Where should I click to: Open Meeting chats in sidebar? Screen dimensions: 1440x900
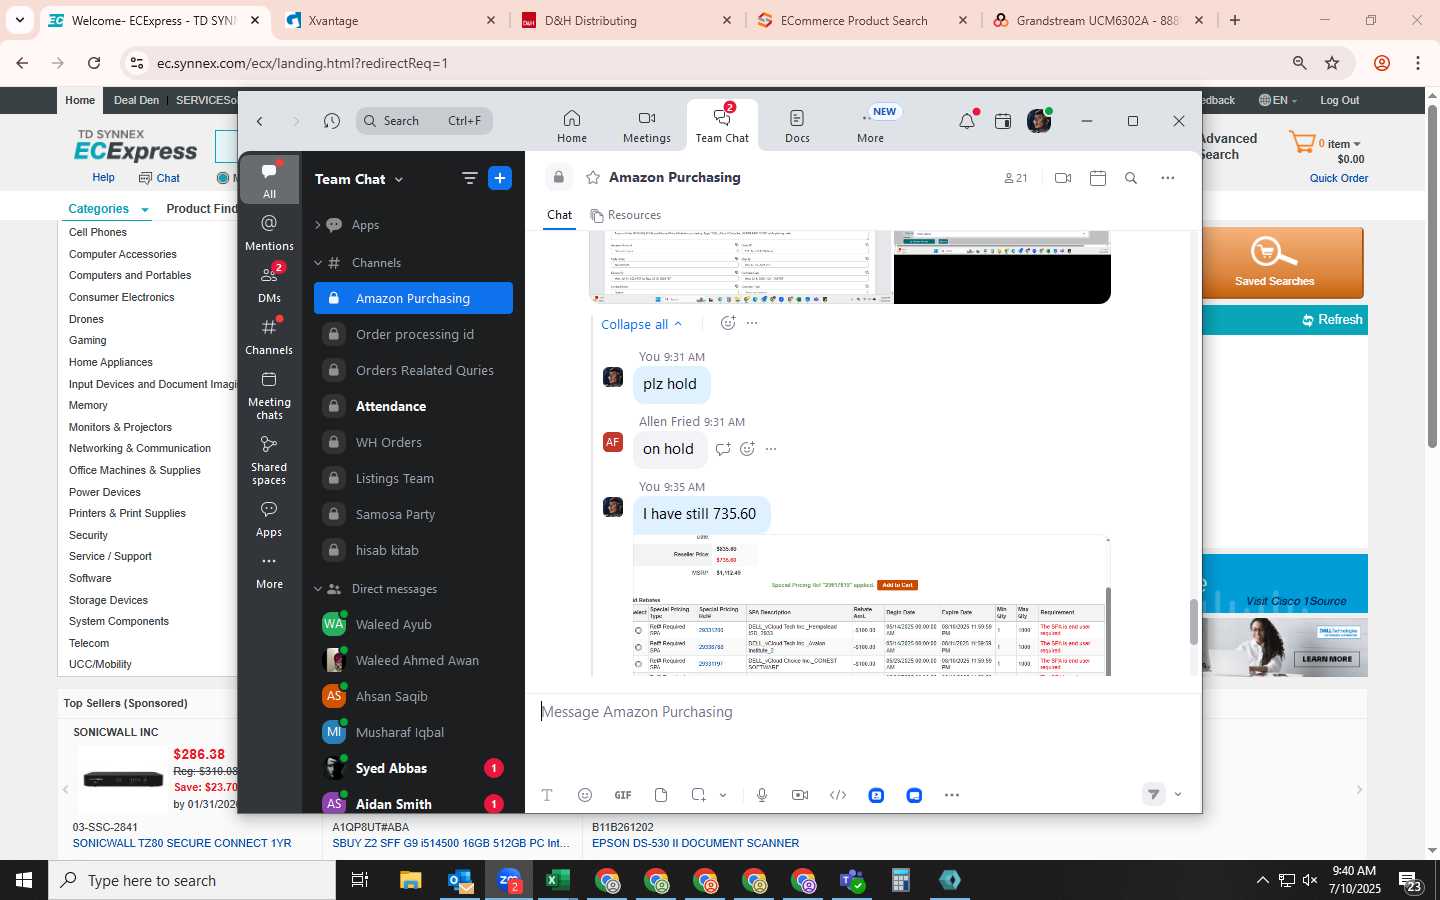coord(269,395)
